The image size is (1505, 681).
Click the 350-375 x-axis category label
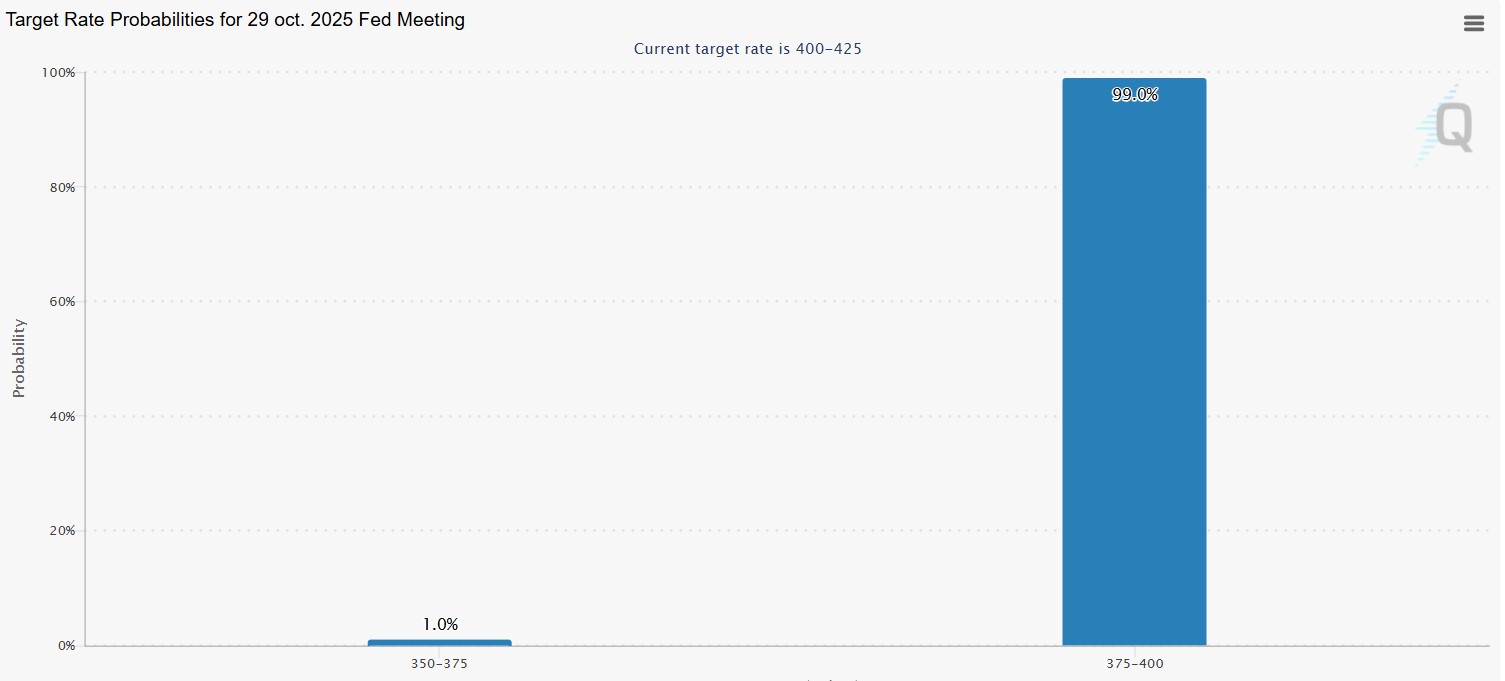tap(439, 664)
